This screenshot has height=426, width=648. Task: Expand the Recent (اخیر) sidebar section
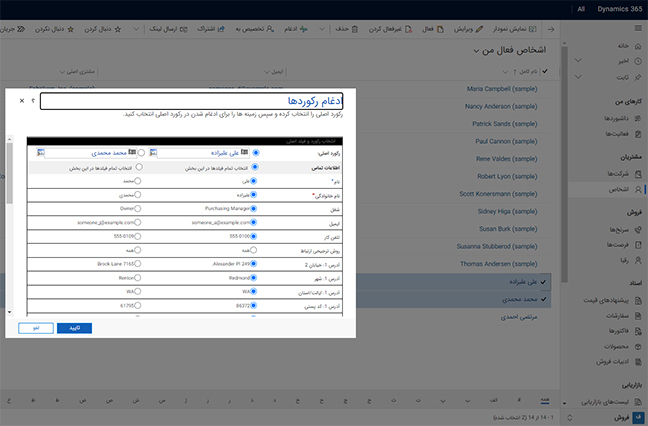(580, 61)
